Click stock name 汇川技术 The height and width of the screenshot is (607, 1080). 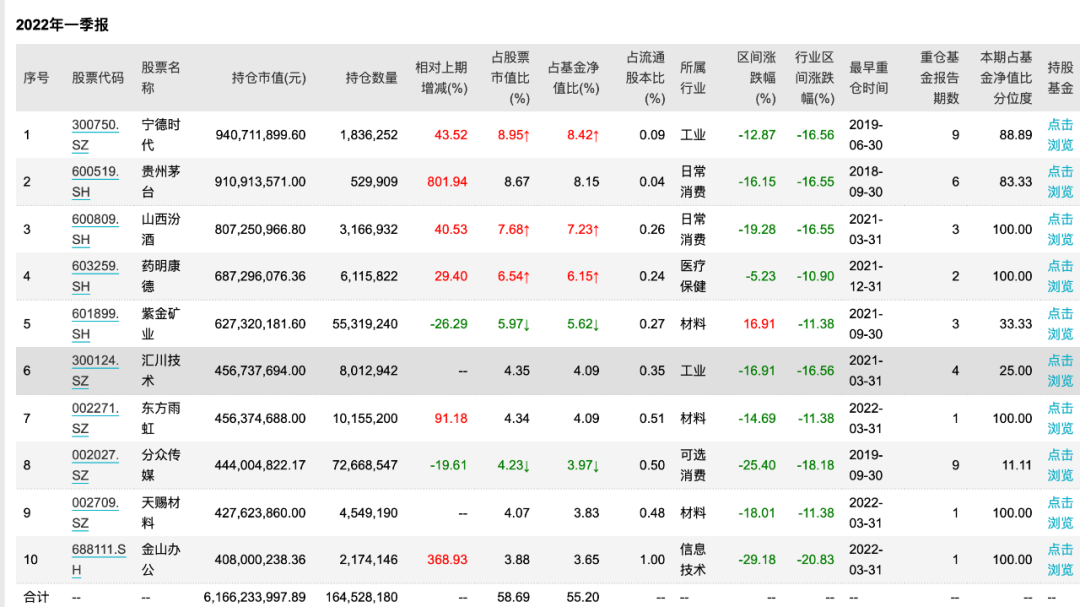160,371
